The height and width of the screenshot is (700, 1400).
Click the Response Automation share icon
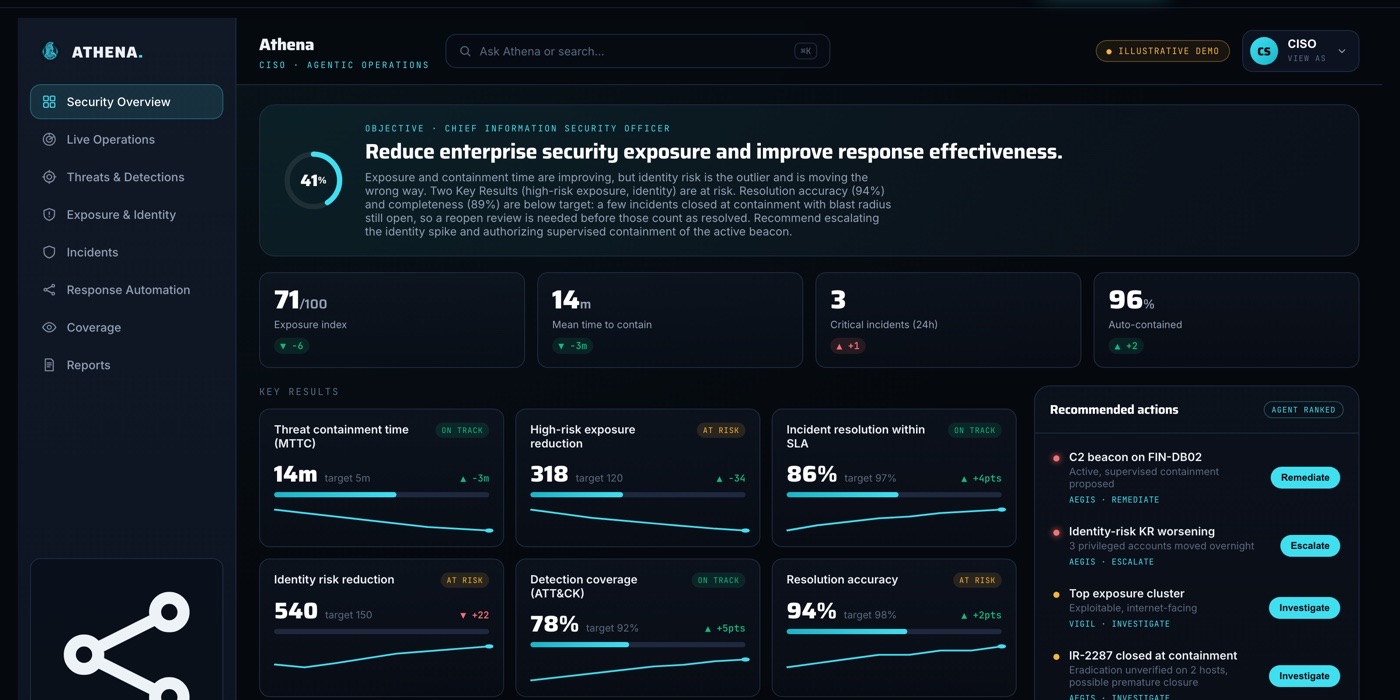tap(49, 290)
